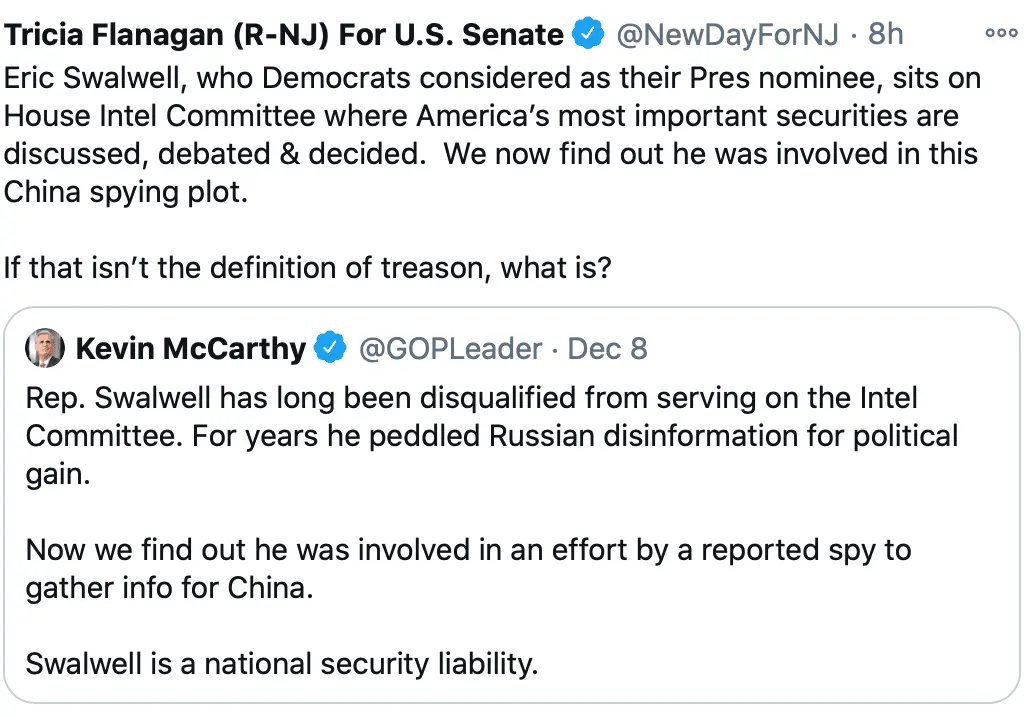The height and width of the screenshot is (718, 1024).
Task: Open the Tricia Flanagan (R-NJ) profile name
Action: tap(283, 35)
